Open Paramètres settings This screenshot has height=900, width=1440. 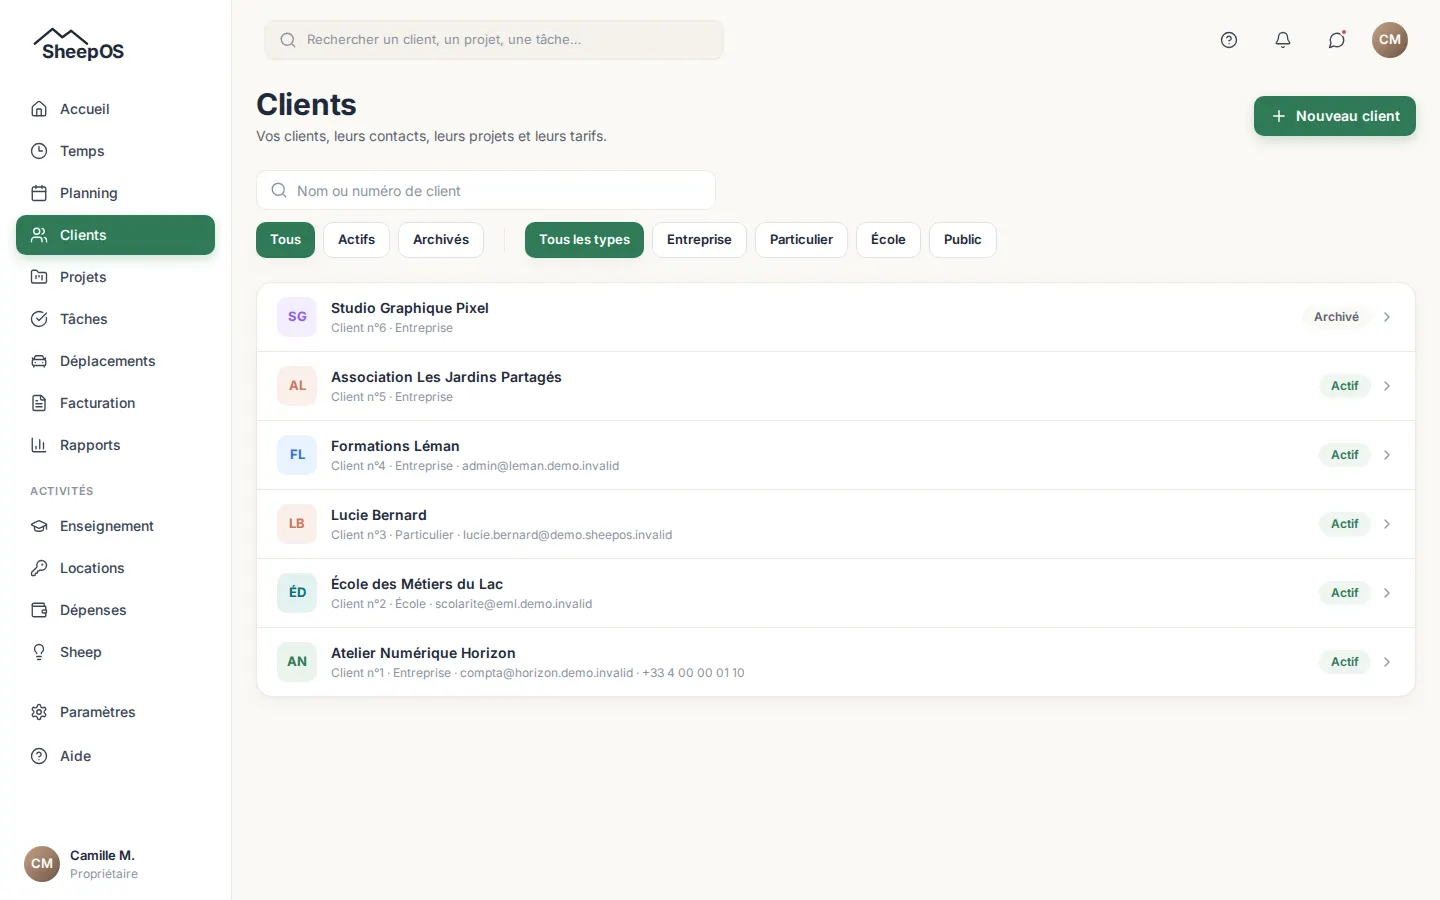point(115,712)
